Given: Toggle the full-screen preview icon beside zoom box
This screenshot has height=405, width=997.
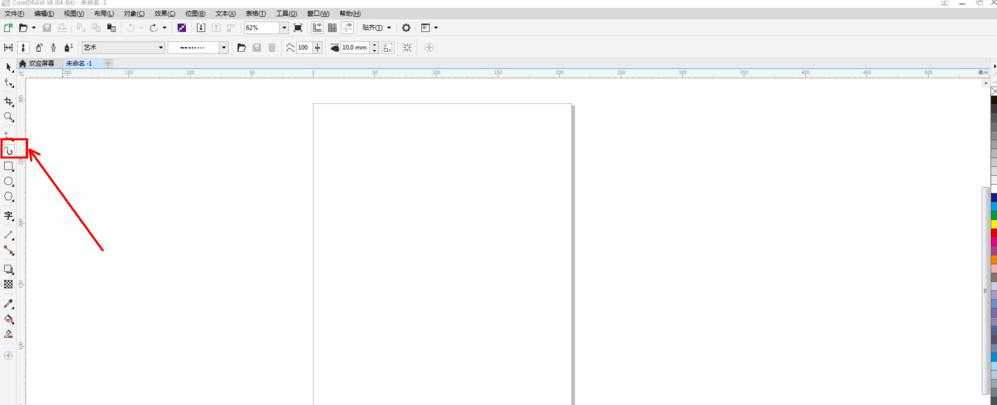Looking at the screenshot, I should 298,28.
